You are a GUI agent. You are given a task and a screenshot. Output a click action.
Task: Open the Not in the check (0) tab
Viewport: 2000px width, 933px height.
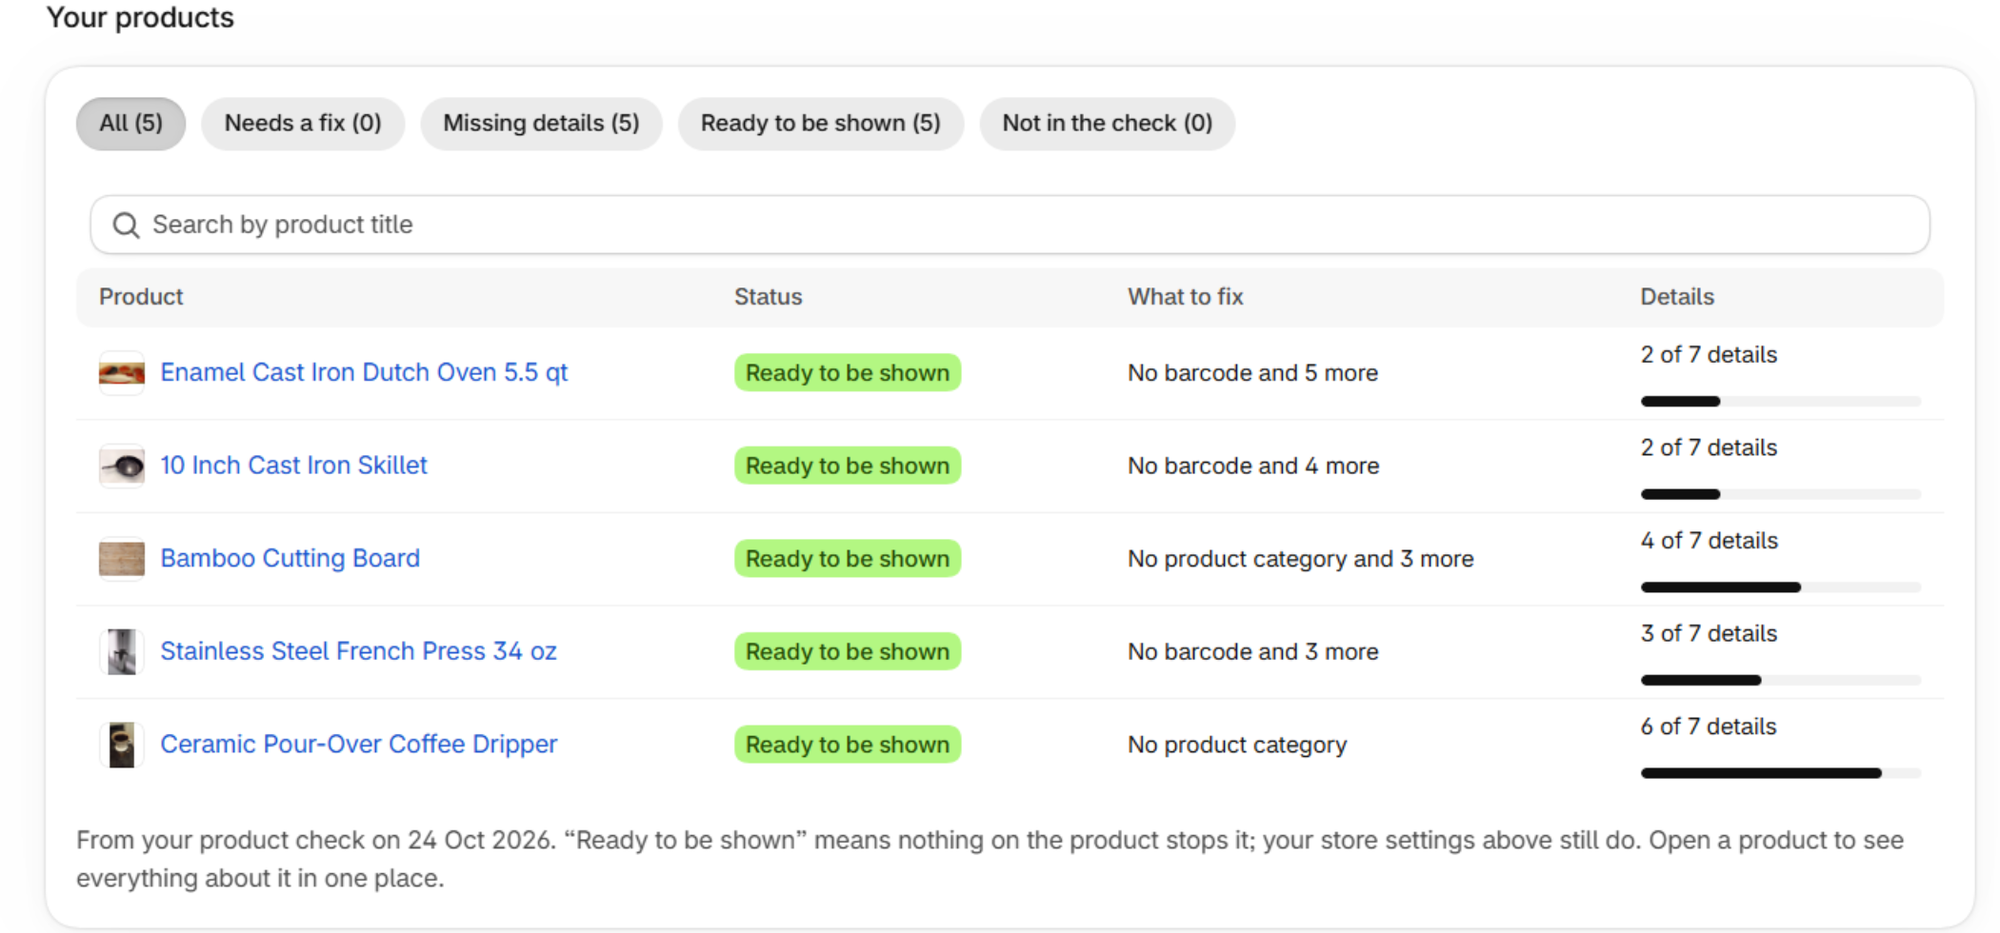click(x=1107, y=124)
